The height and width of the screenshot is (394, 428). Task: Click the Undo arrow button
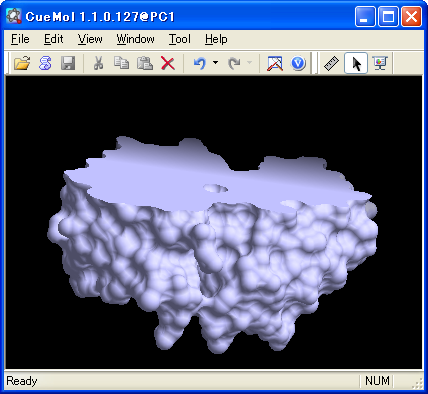click(200, 63)
